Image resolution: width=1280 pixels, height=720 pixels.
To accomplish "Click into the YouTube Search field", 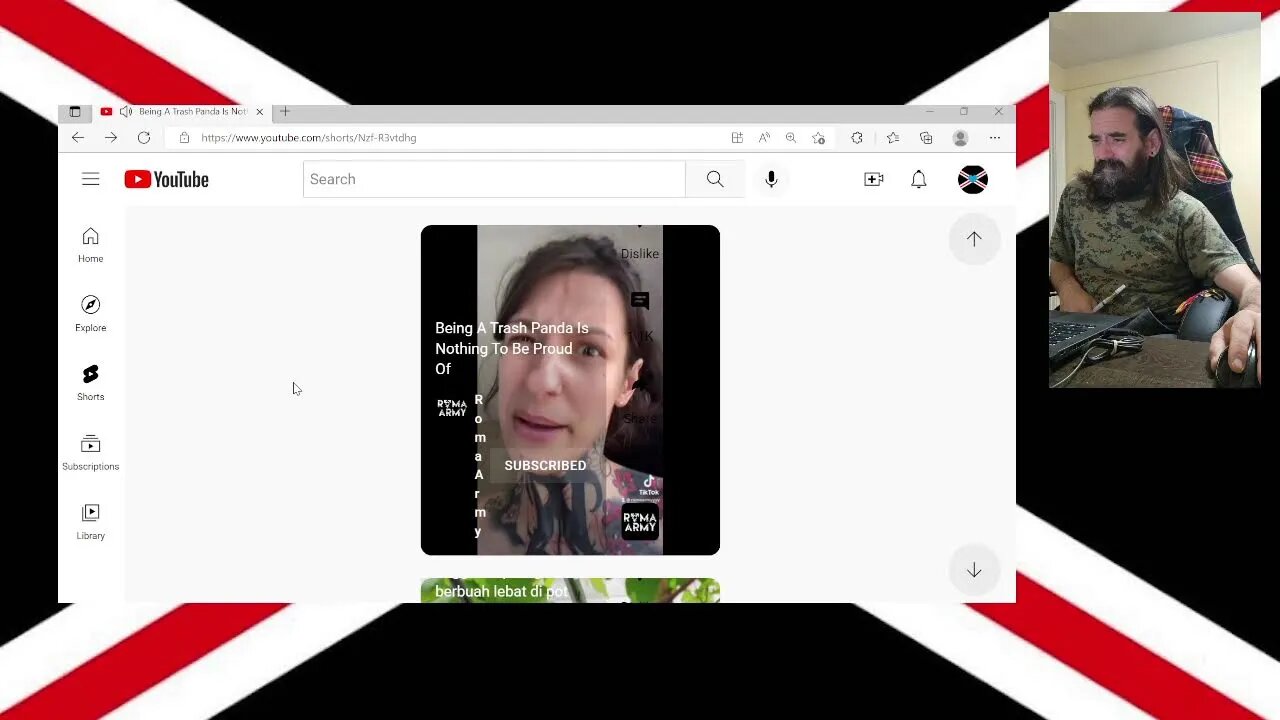I will (x=494, y=179).
